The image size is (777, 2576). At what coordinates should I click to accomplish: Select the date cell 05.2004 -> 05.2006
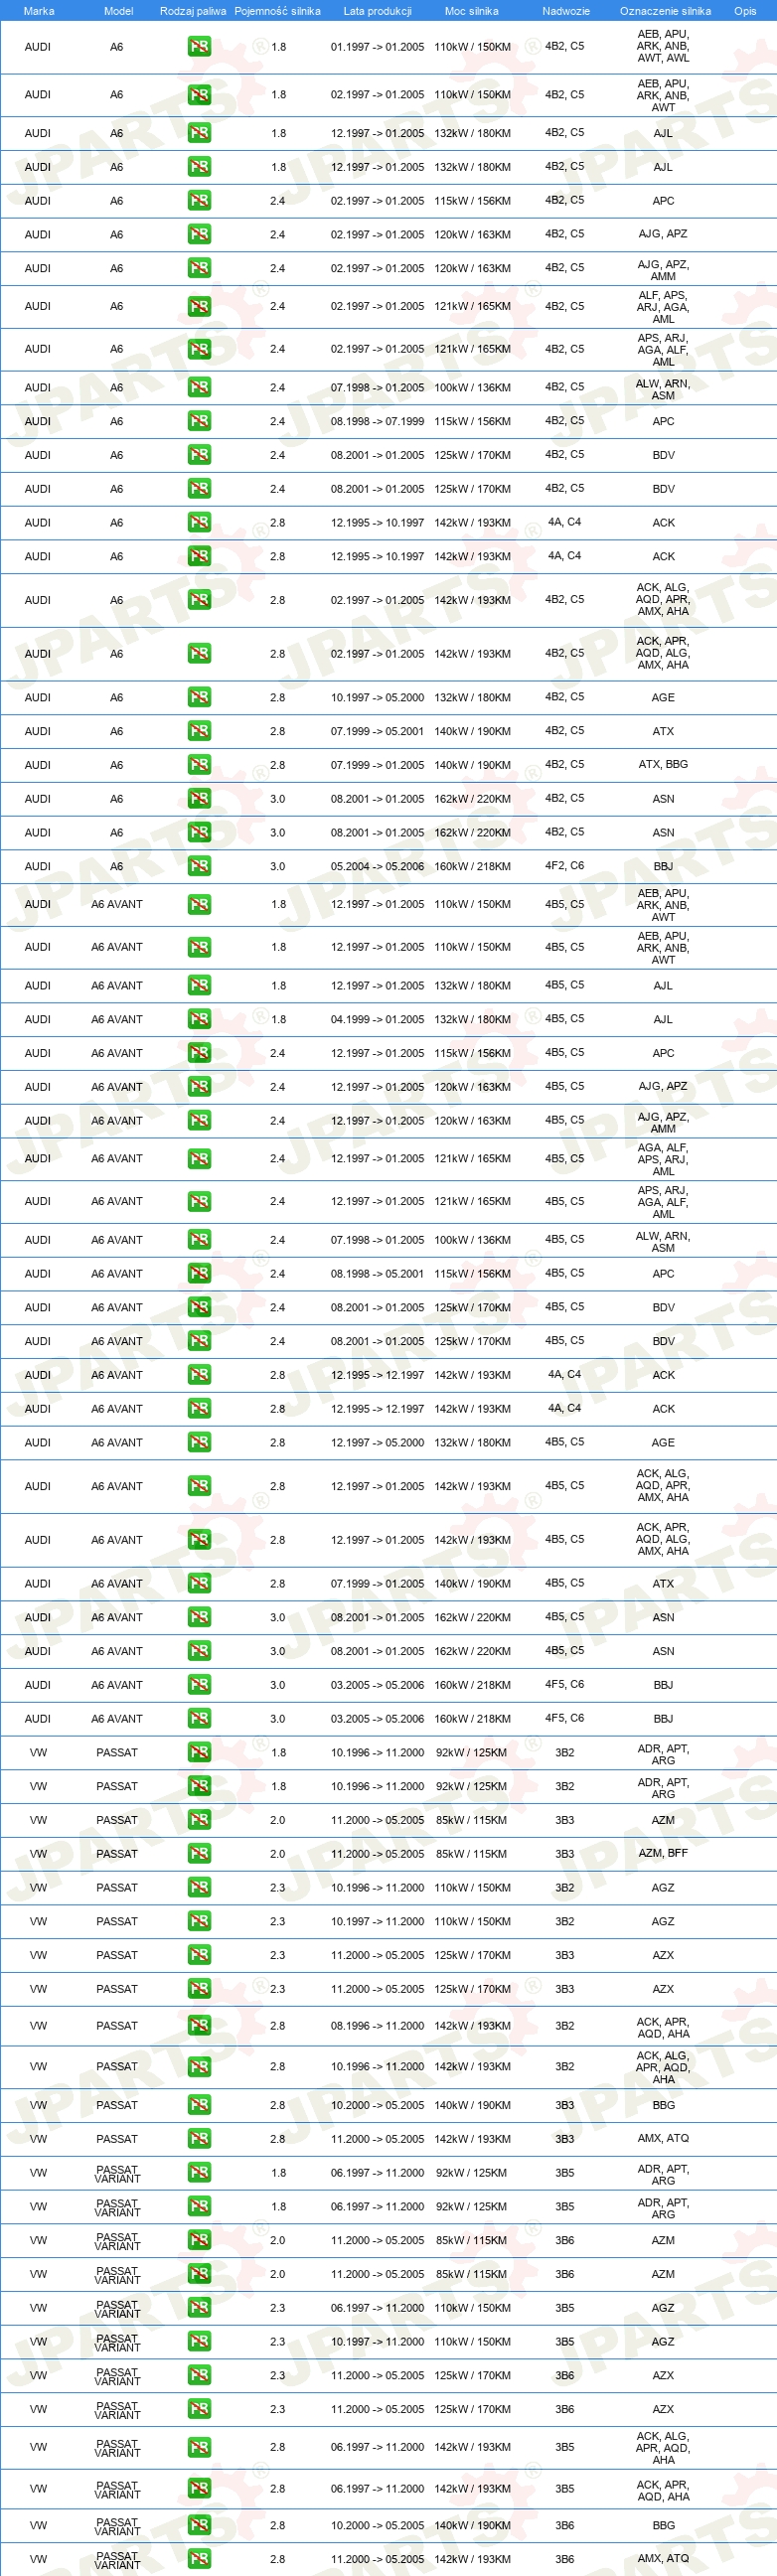point(378,866)
